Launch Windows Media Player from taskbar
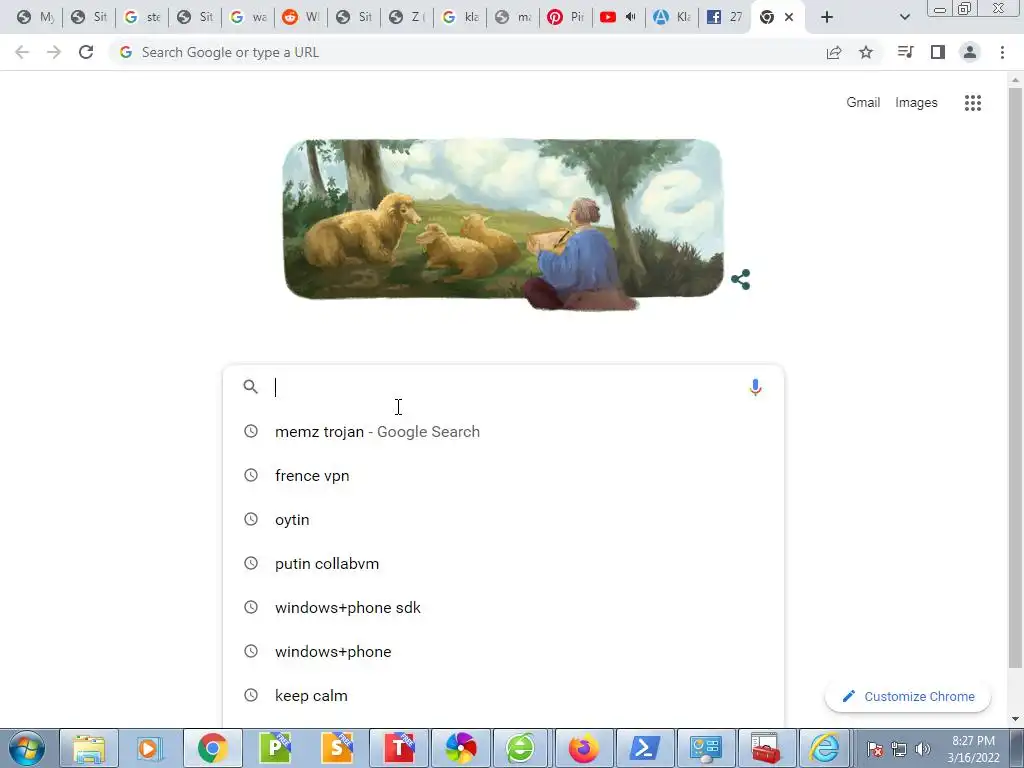 150,748
